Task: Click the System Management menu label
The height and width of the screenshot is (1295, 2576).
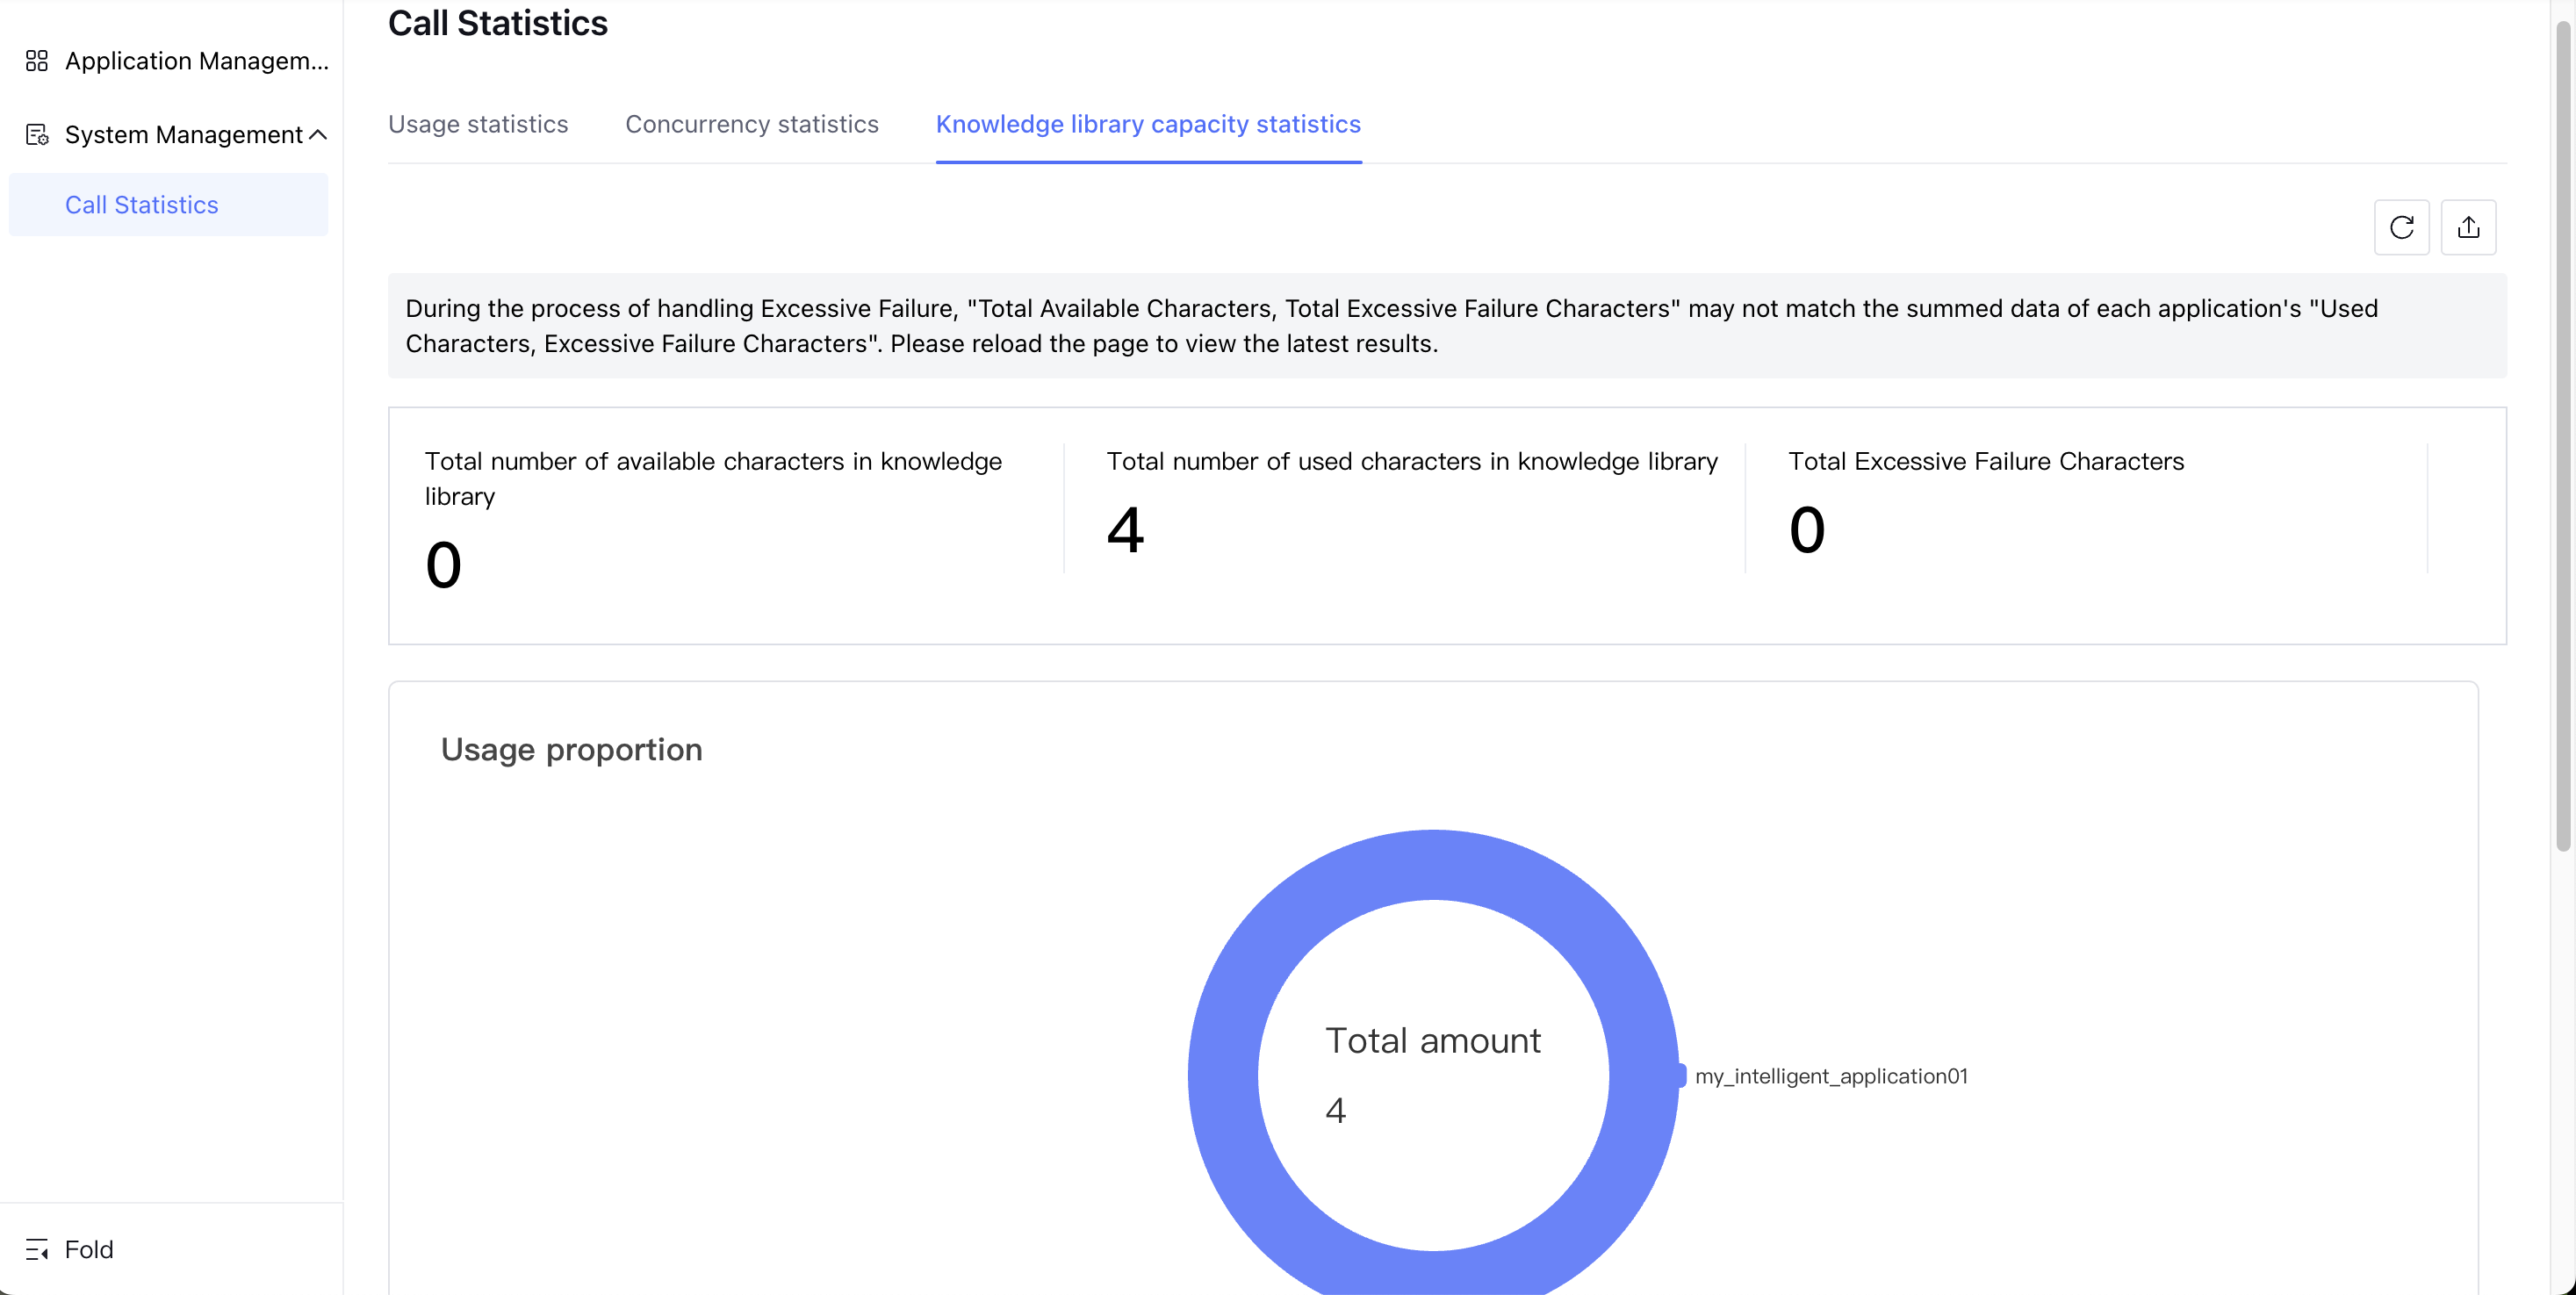Action: (x=183, y=134)
